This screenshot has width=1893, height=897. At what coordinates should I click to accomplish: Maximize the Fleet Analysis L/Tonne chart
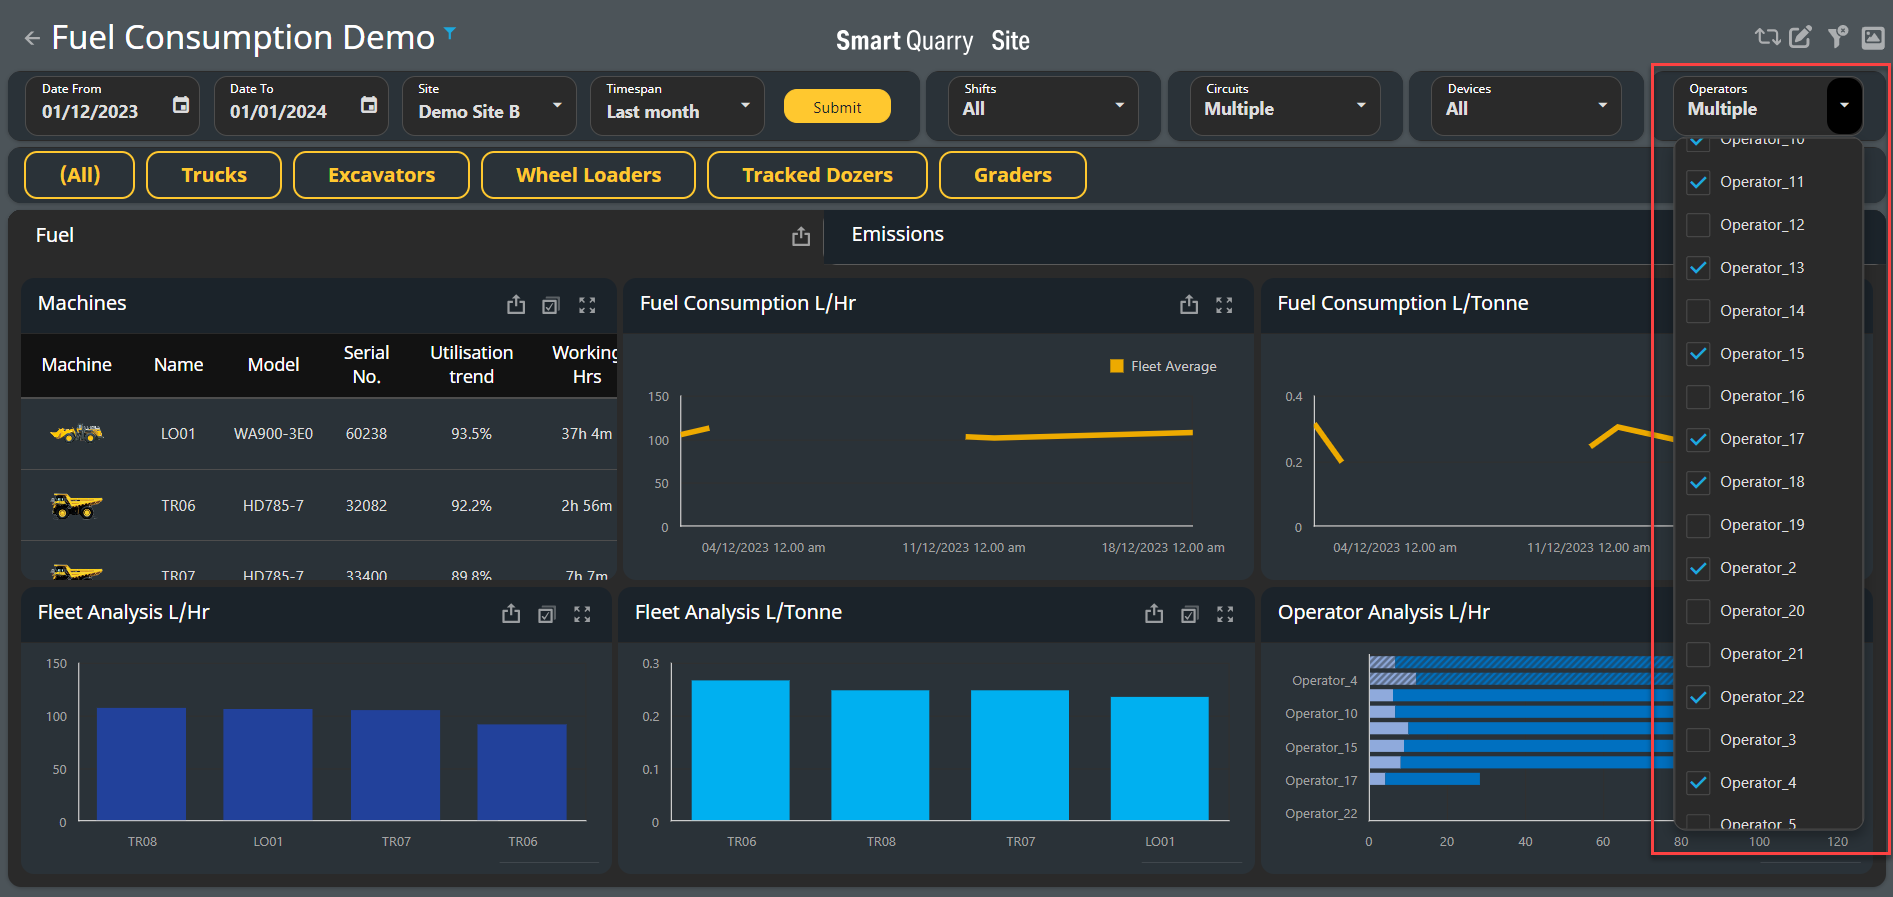pyautogui.click(x=1225, y=614)
